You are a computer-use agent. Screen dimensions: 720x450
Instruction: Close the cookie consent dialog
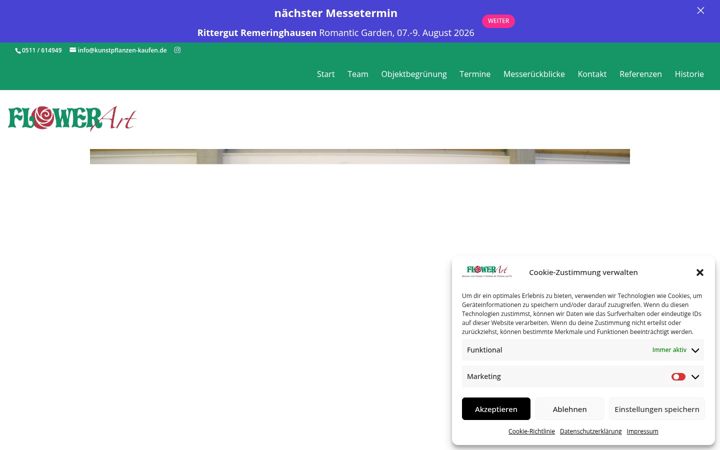pyautogui.click(x=700, y=272)
